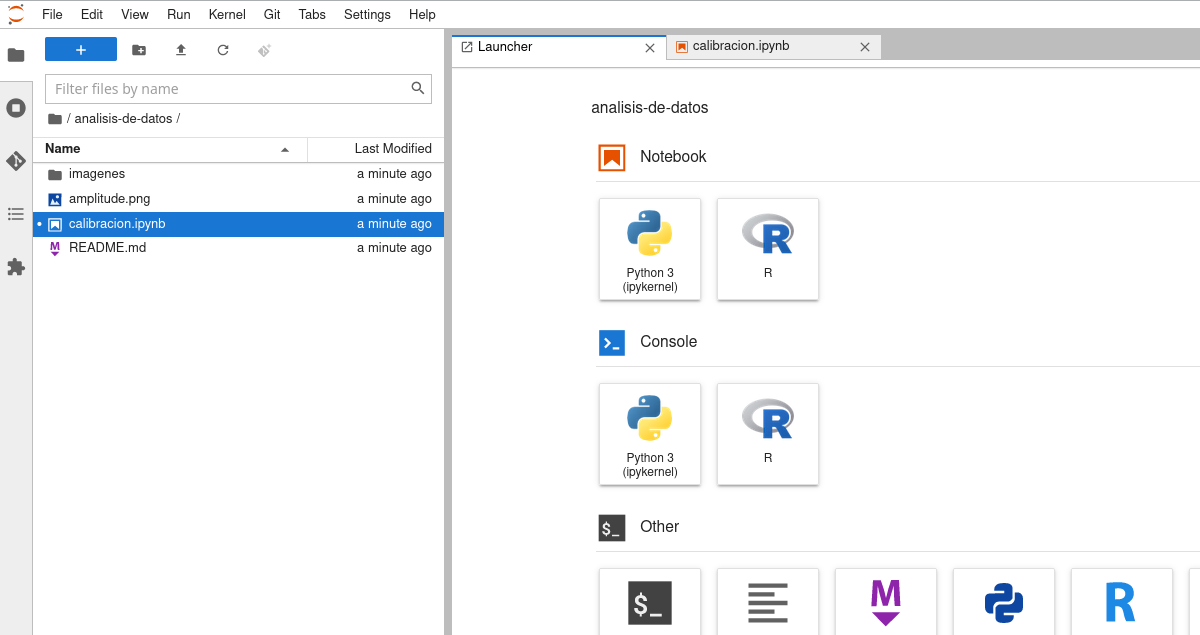1200x635 pixels.
Task: Refresh the file list icon
Action: 223,49
